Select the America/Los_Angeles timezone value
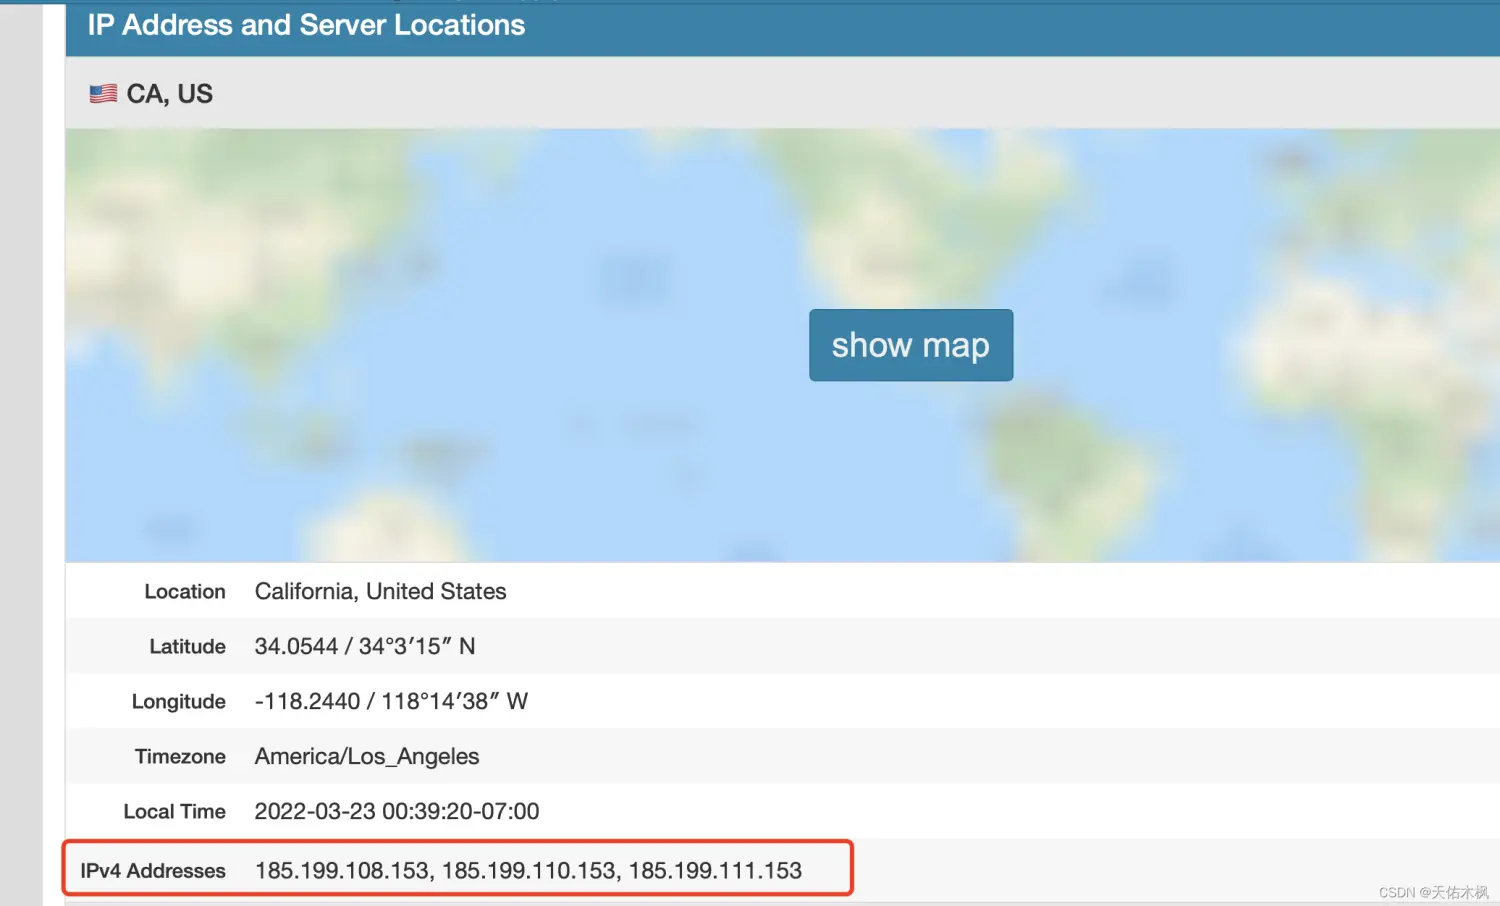Screen dimensions: 1500x906 367,757
